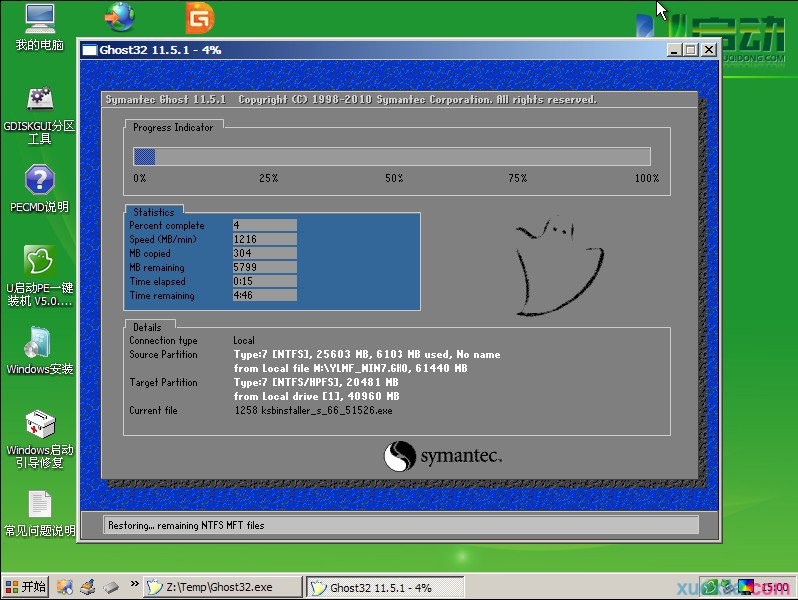The image size is (798, 600).
Task: Maximize the Ghost32 window
Action: [x=691, y=50]
